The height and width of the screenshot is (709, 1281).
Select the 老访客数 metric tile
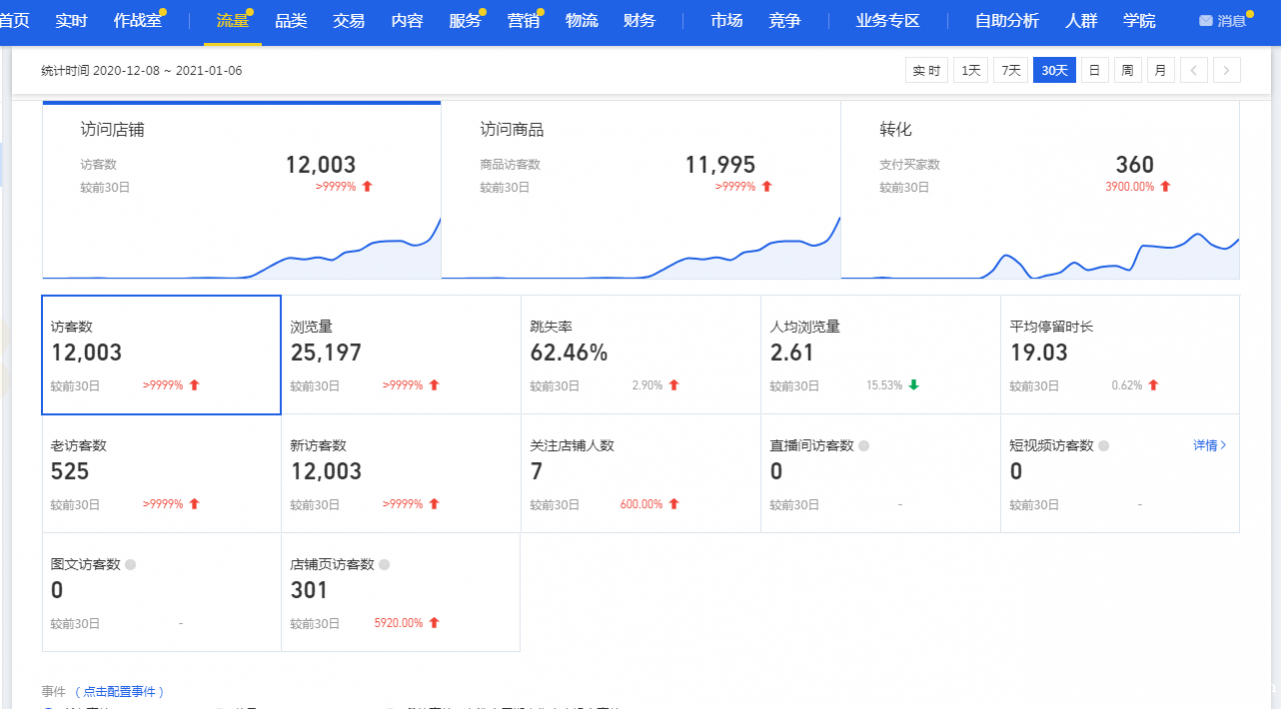coord(161,474)
